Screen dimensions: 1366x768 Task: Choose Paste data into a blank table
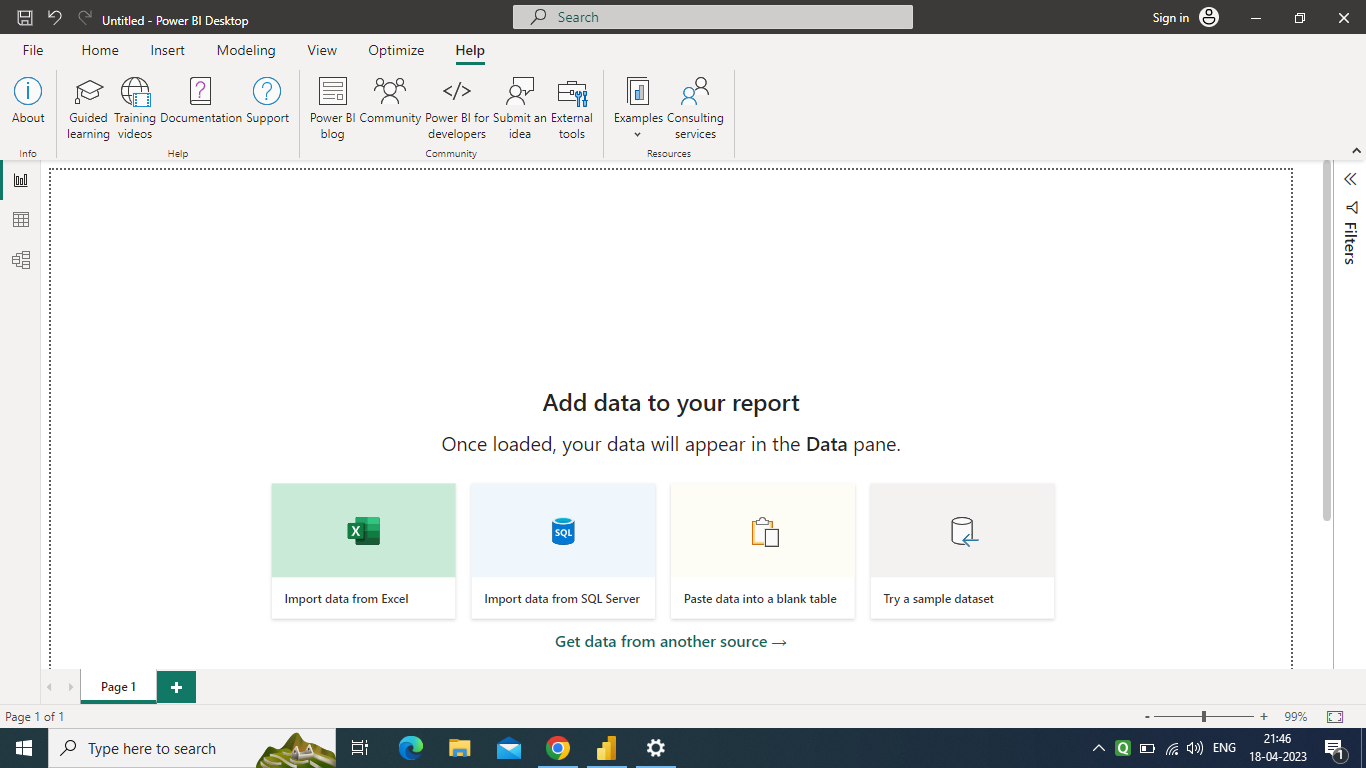click(763, 551)
